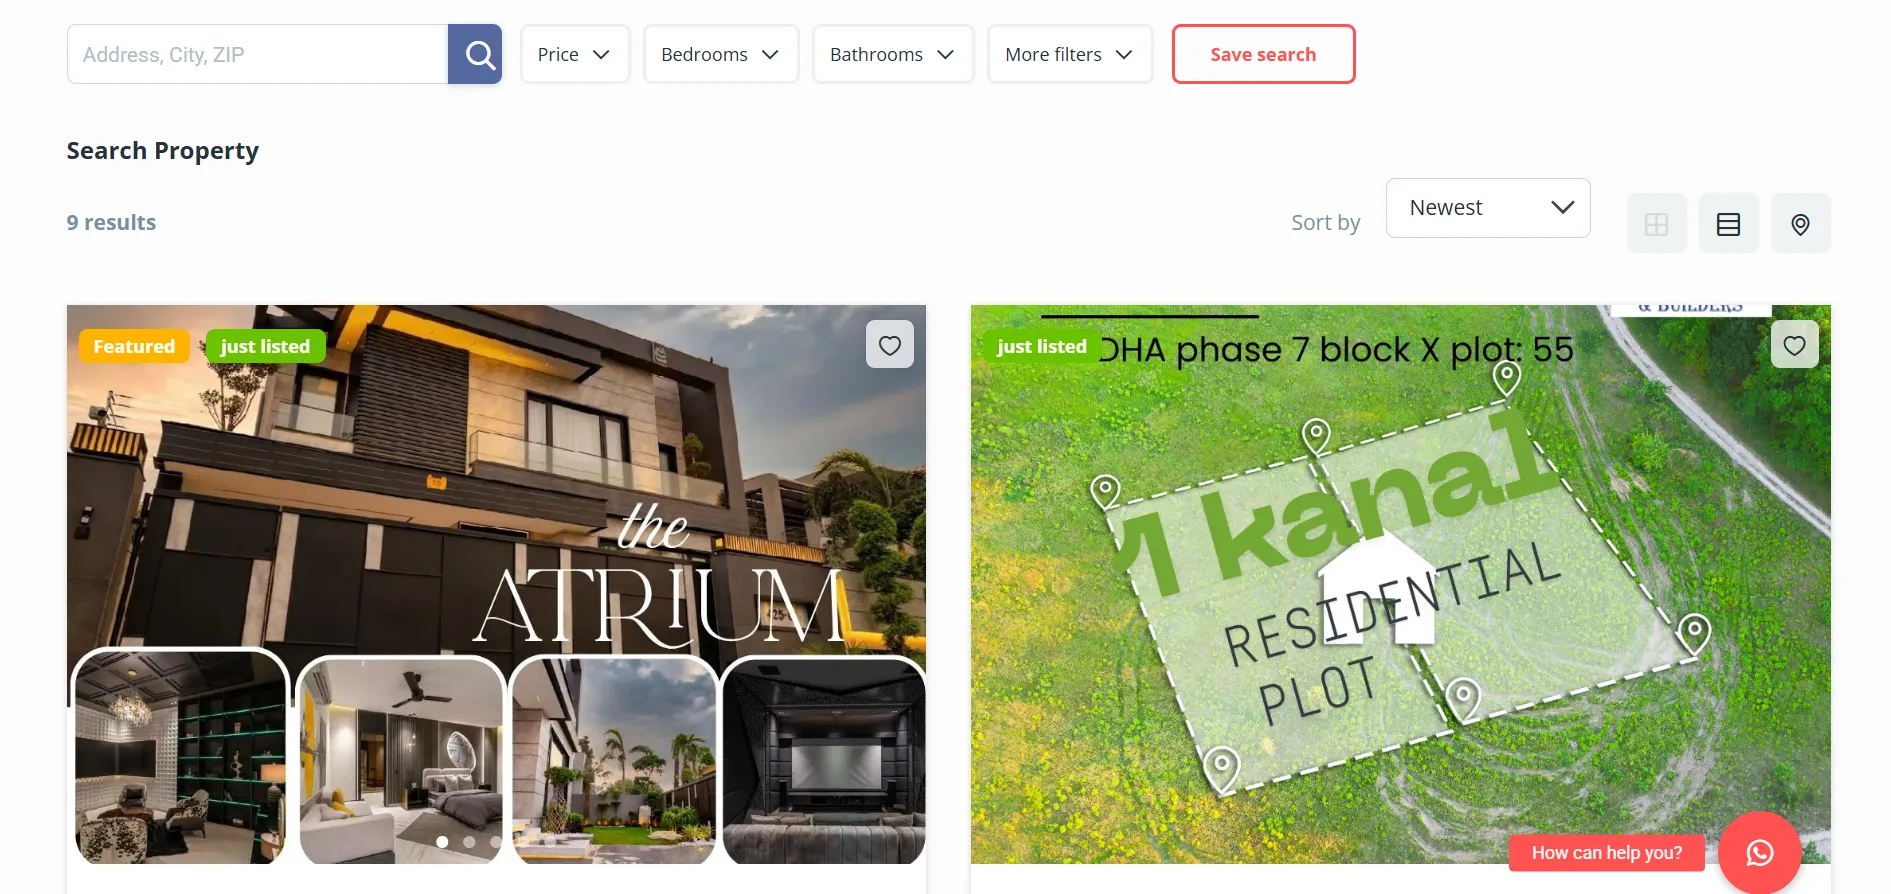Click the Save search button

[x=1263, y=54]
